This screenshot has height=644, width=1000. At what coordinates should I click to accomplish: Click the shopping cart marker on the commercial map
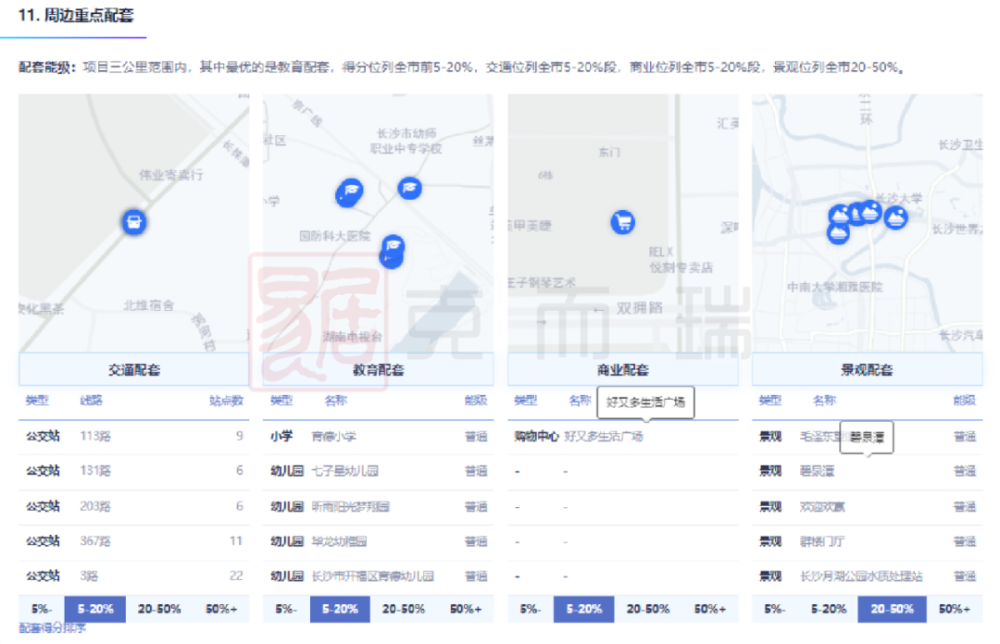point(624,222)
